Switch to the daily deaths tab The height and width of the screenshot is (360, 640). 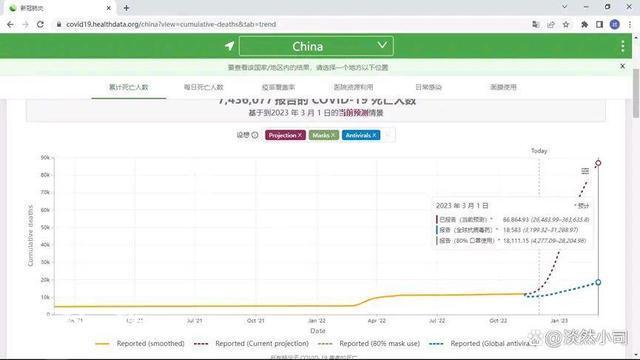pyautogui.click(x=204, y=87)
